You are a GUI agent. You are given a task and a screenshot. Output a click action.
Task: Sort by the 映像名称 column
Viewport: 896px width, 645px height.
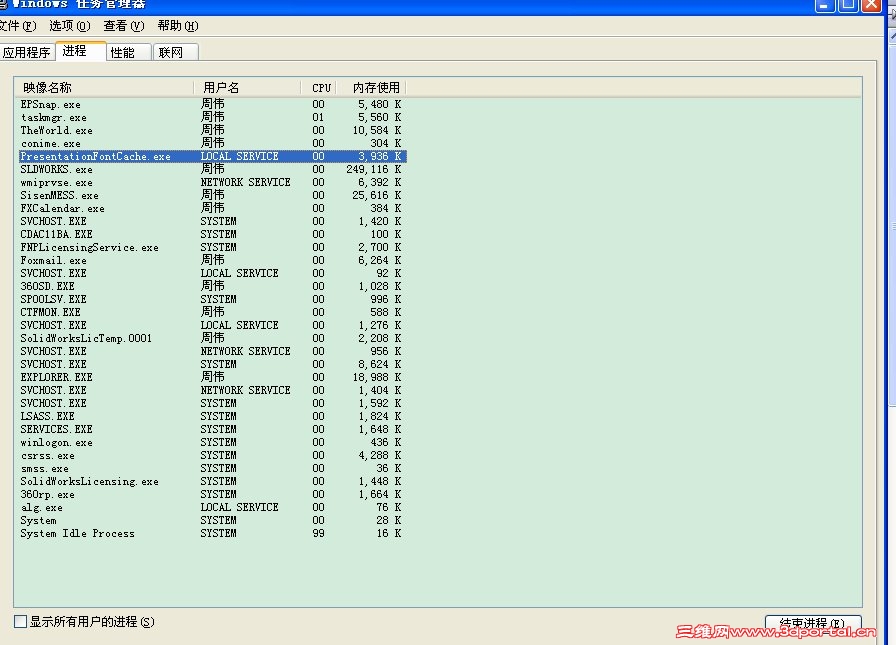(x=45, y=87)
